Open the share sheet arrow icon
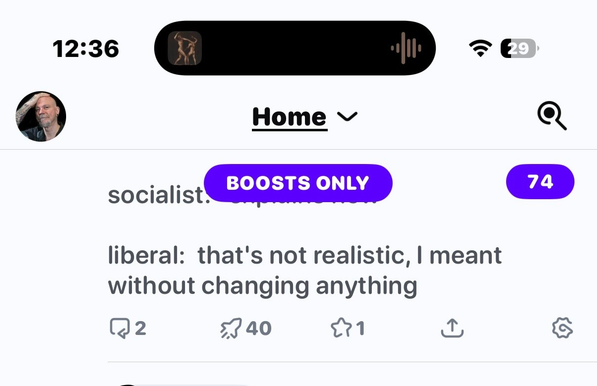The image size is (597, 386). point(452,328)
